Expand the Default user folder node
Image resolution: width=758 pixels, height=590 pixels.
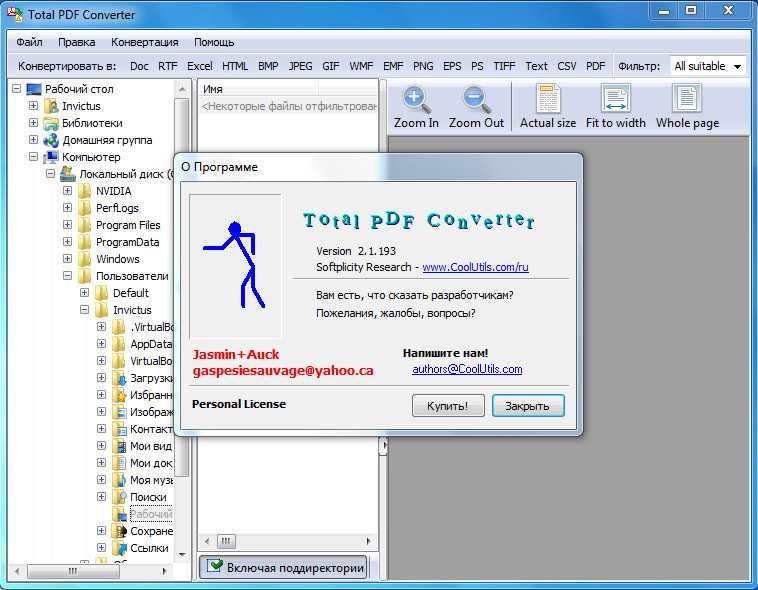[x=84, y=293]
